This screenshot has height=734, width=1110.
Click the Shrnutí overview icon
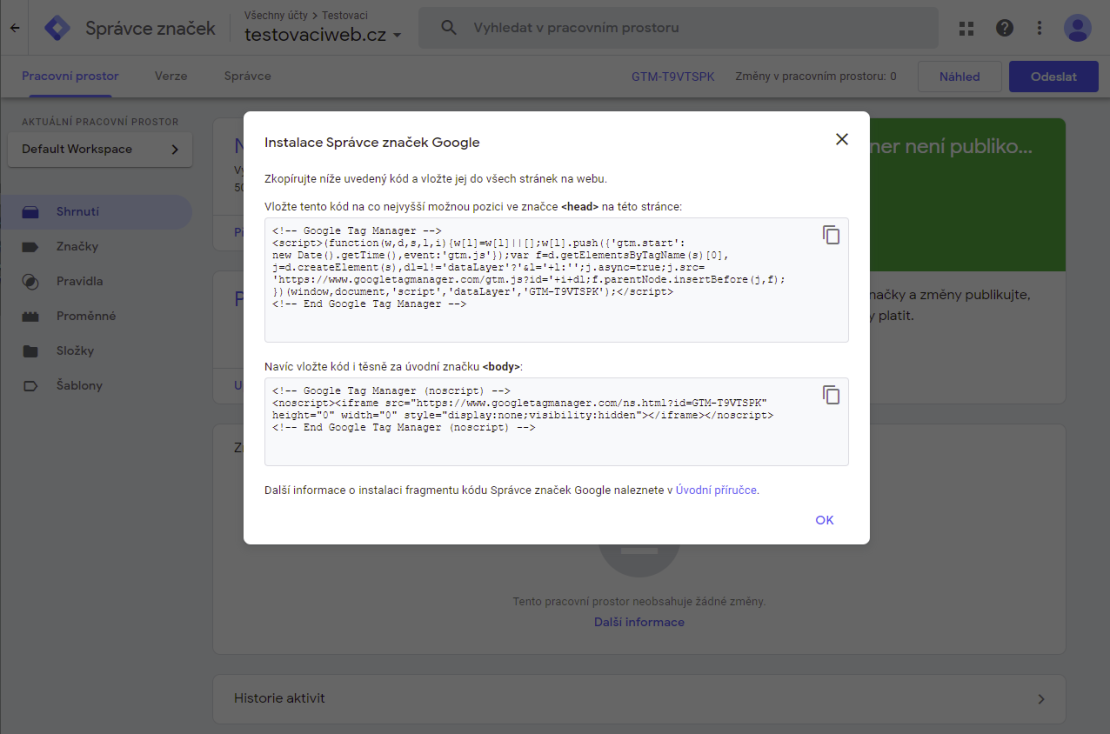(30, 212)
